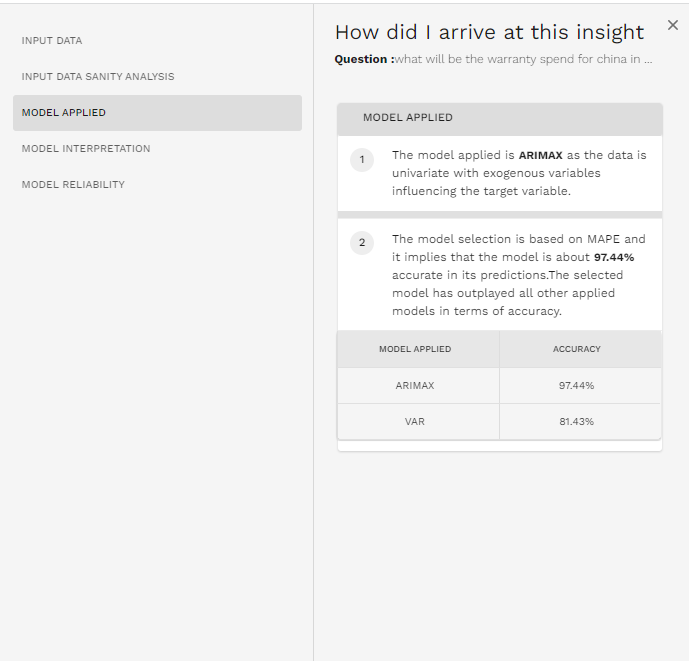This screenshot has width=689, height=661.
Task: Click the bold 97.44% text in step 2
Action: (614, 257)
